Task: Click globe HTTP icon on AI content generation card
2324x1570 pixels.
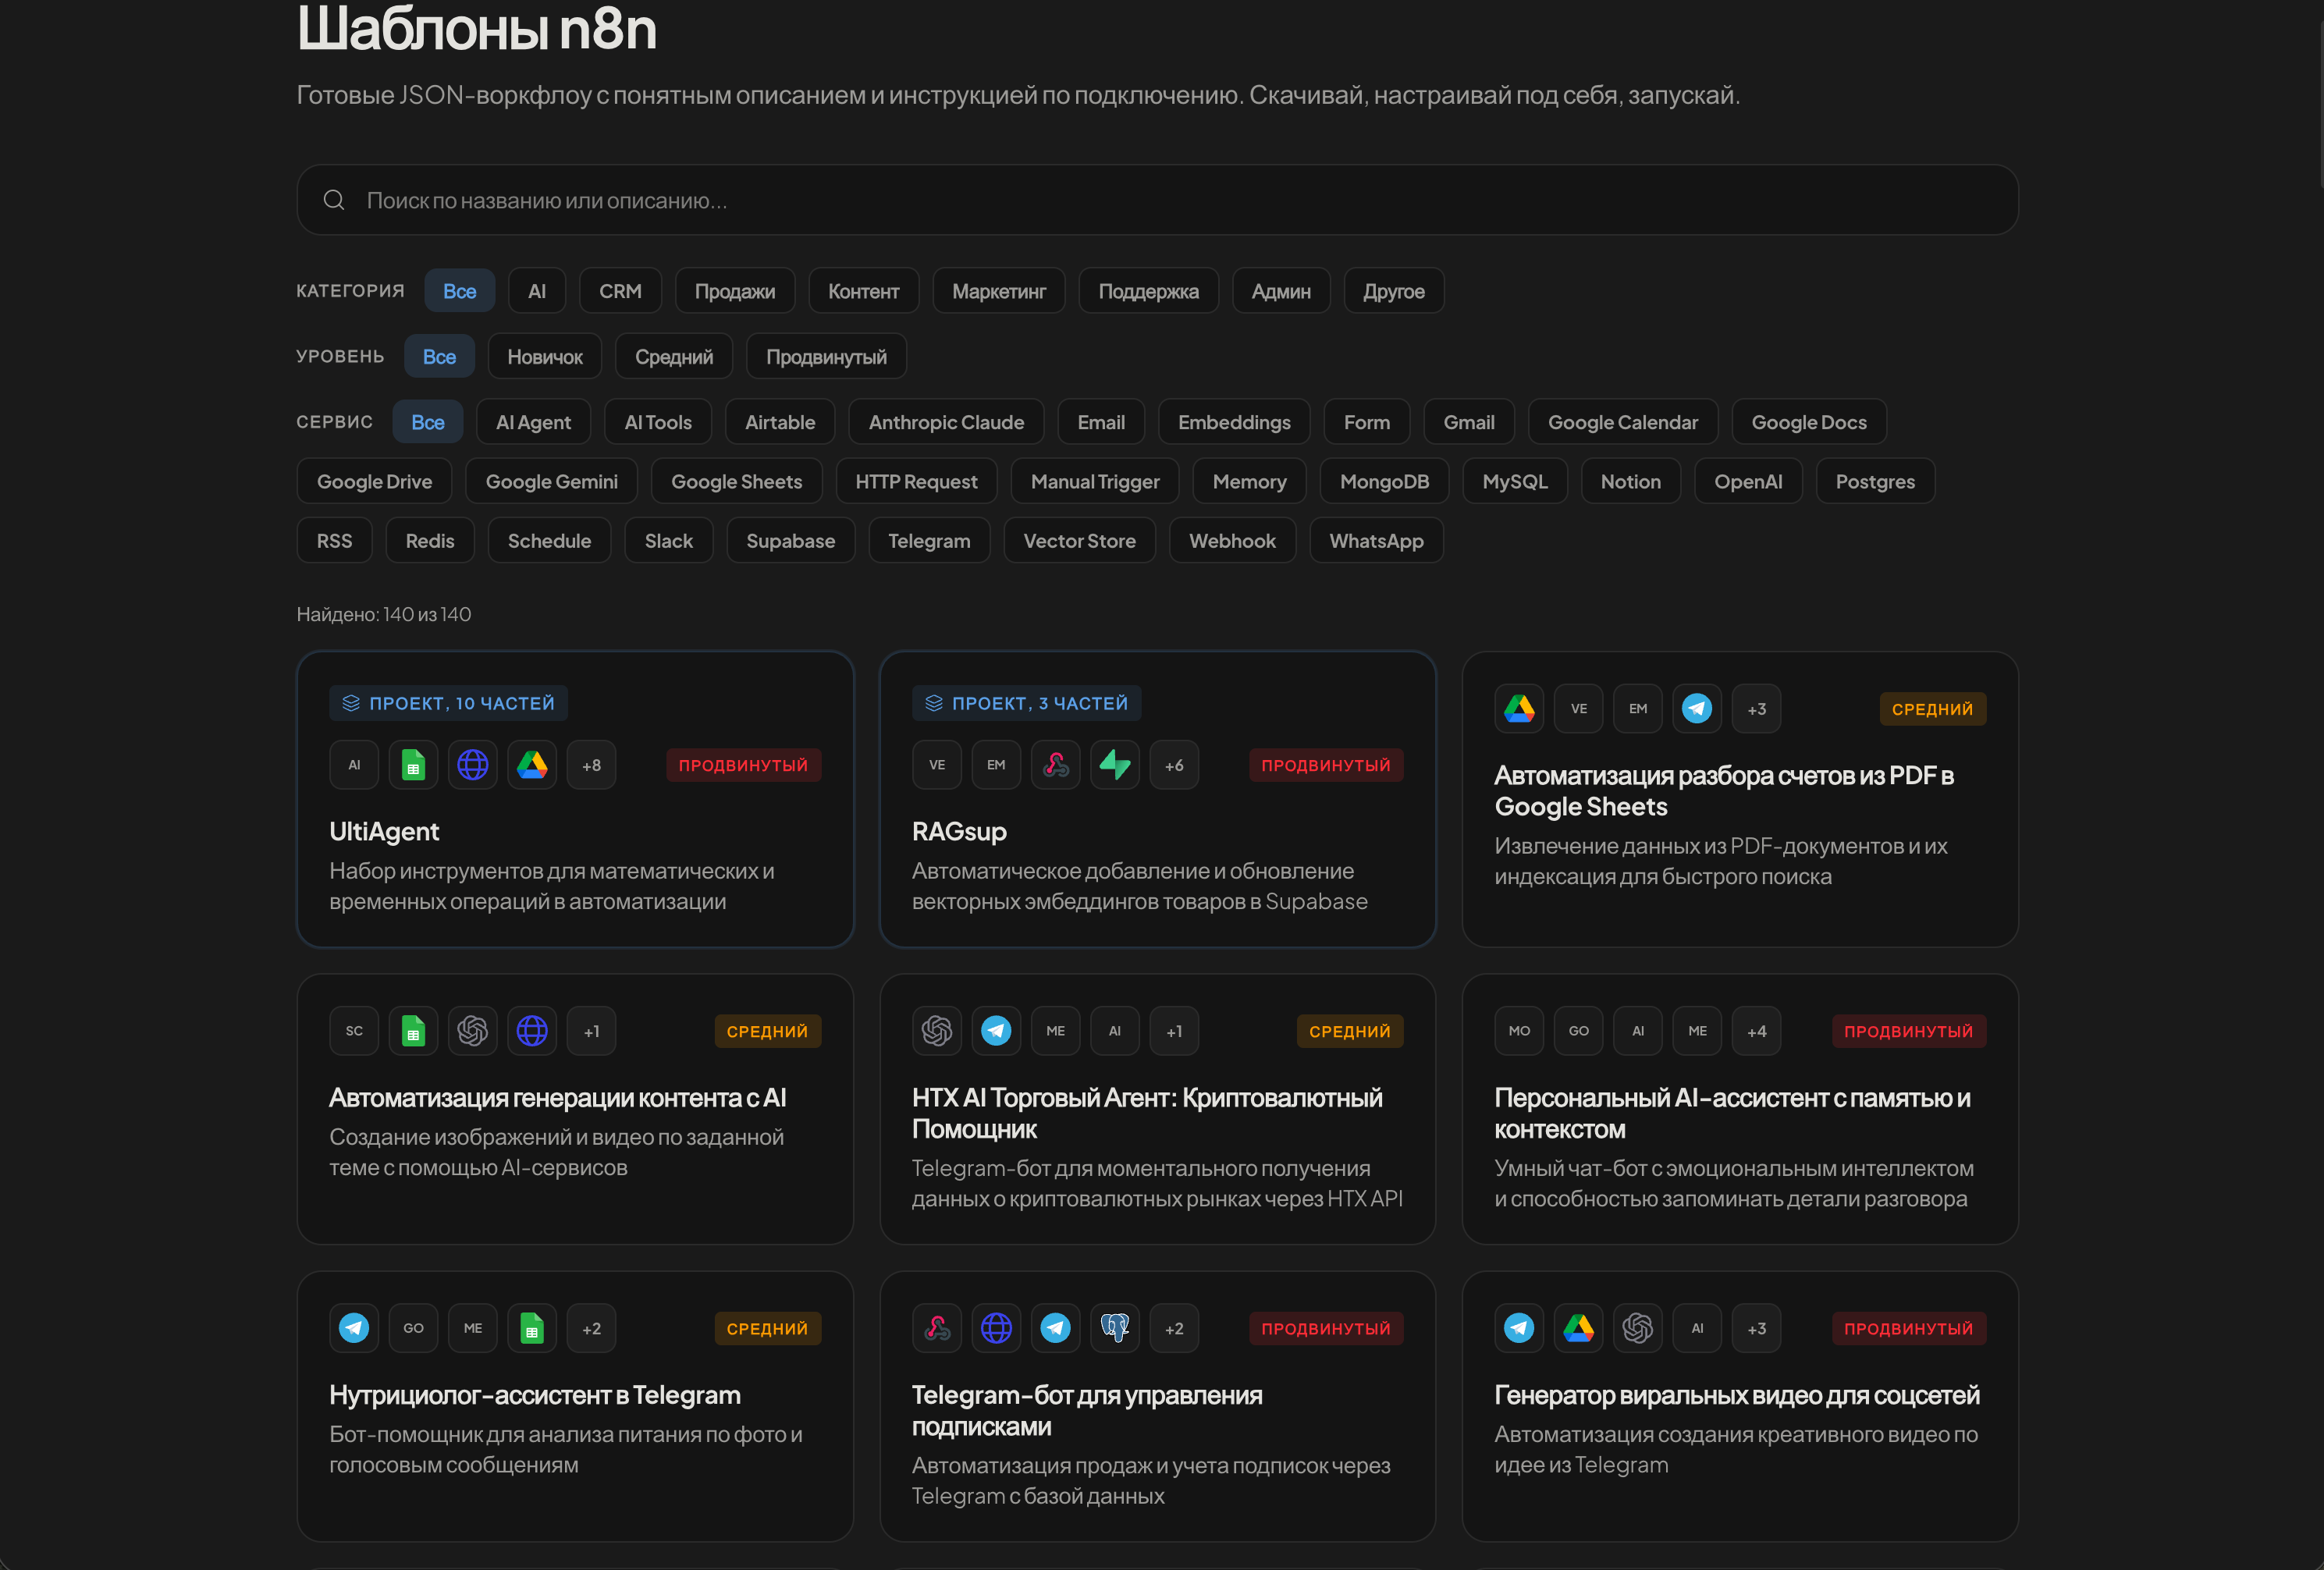Action: [532, 1031]
